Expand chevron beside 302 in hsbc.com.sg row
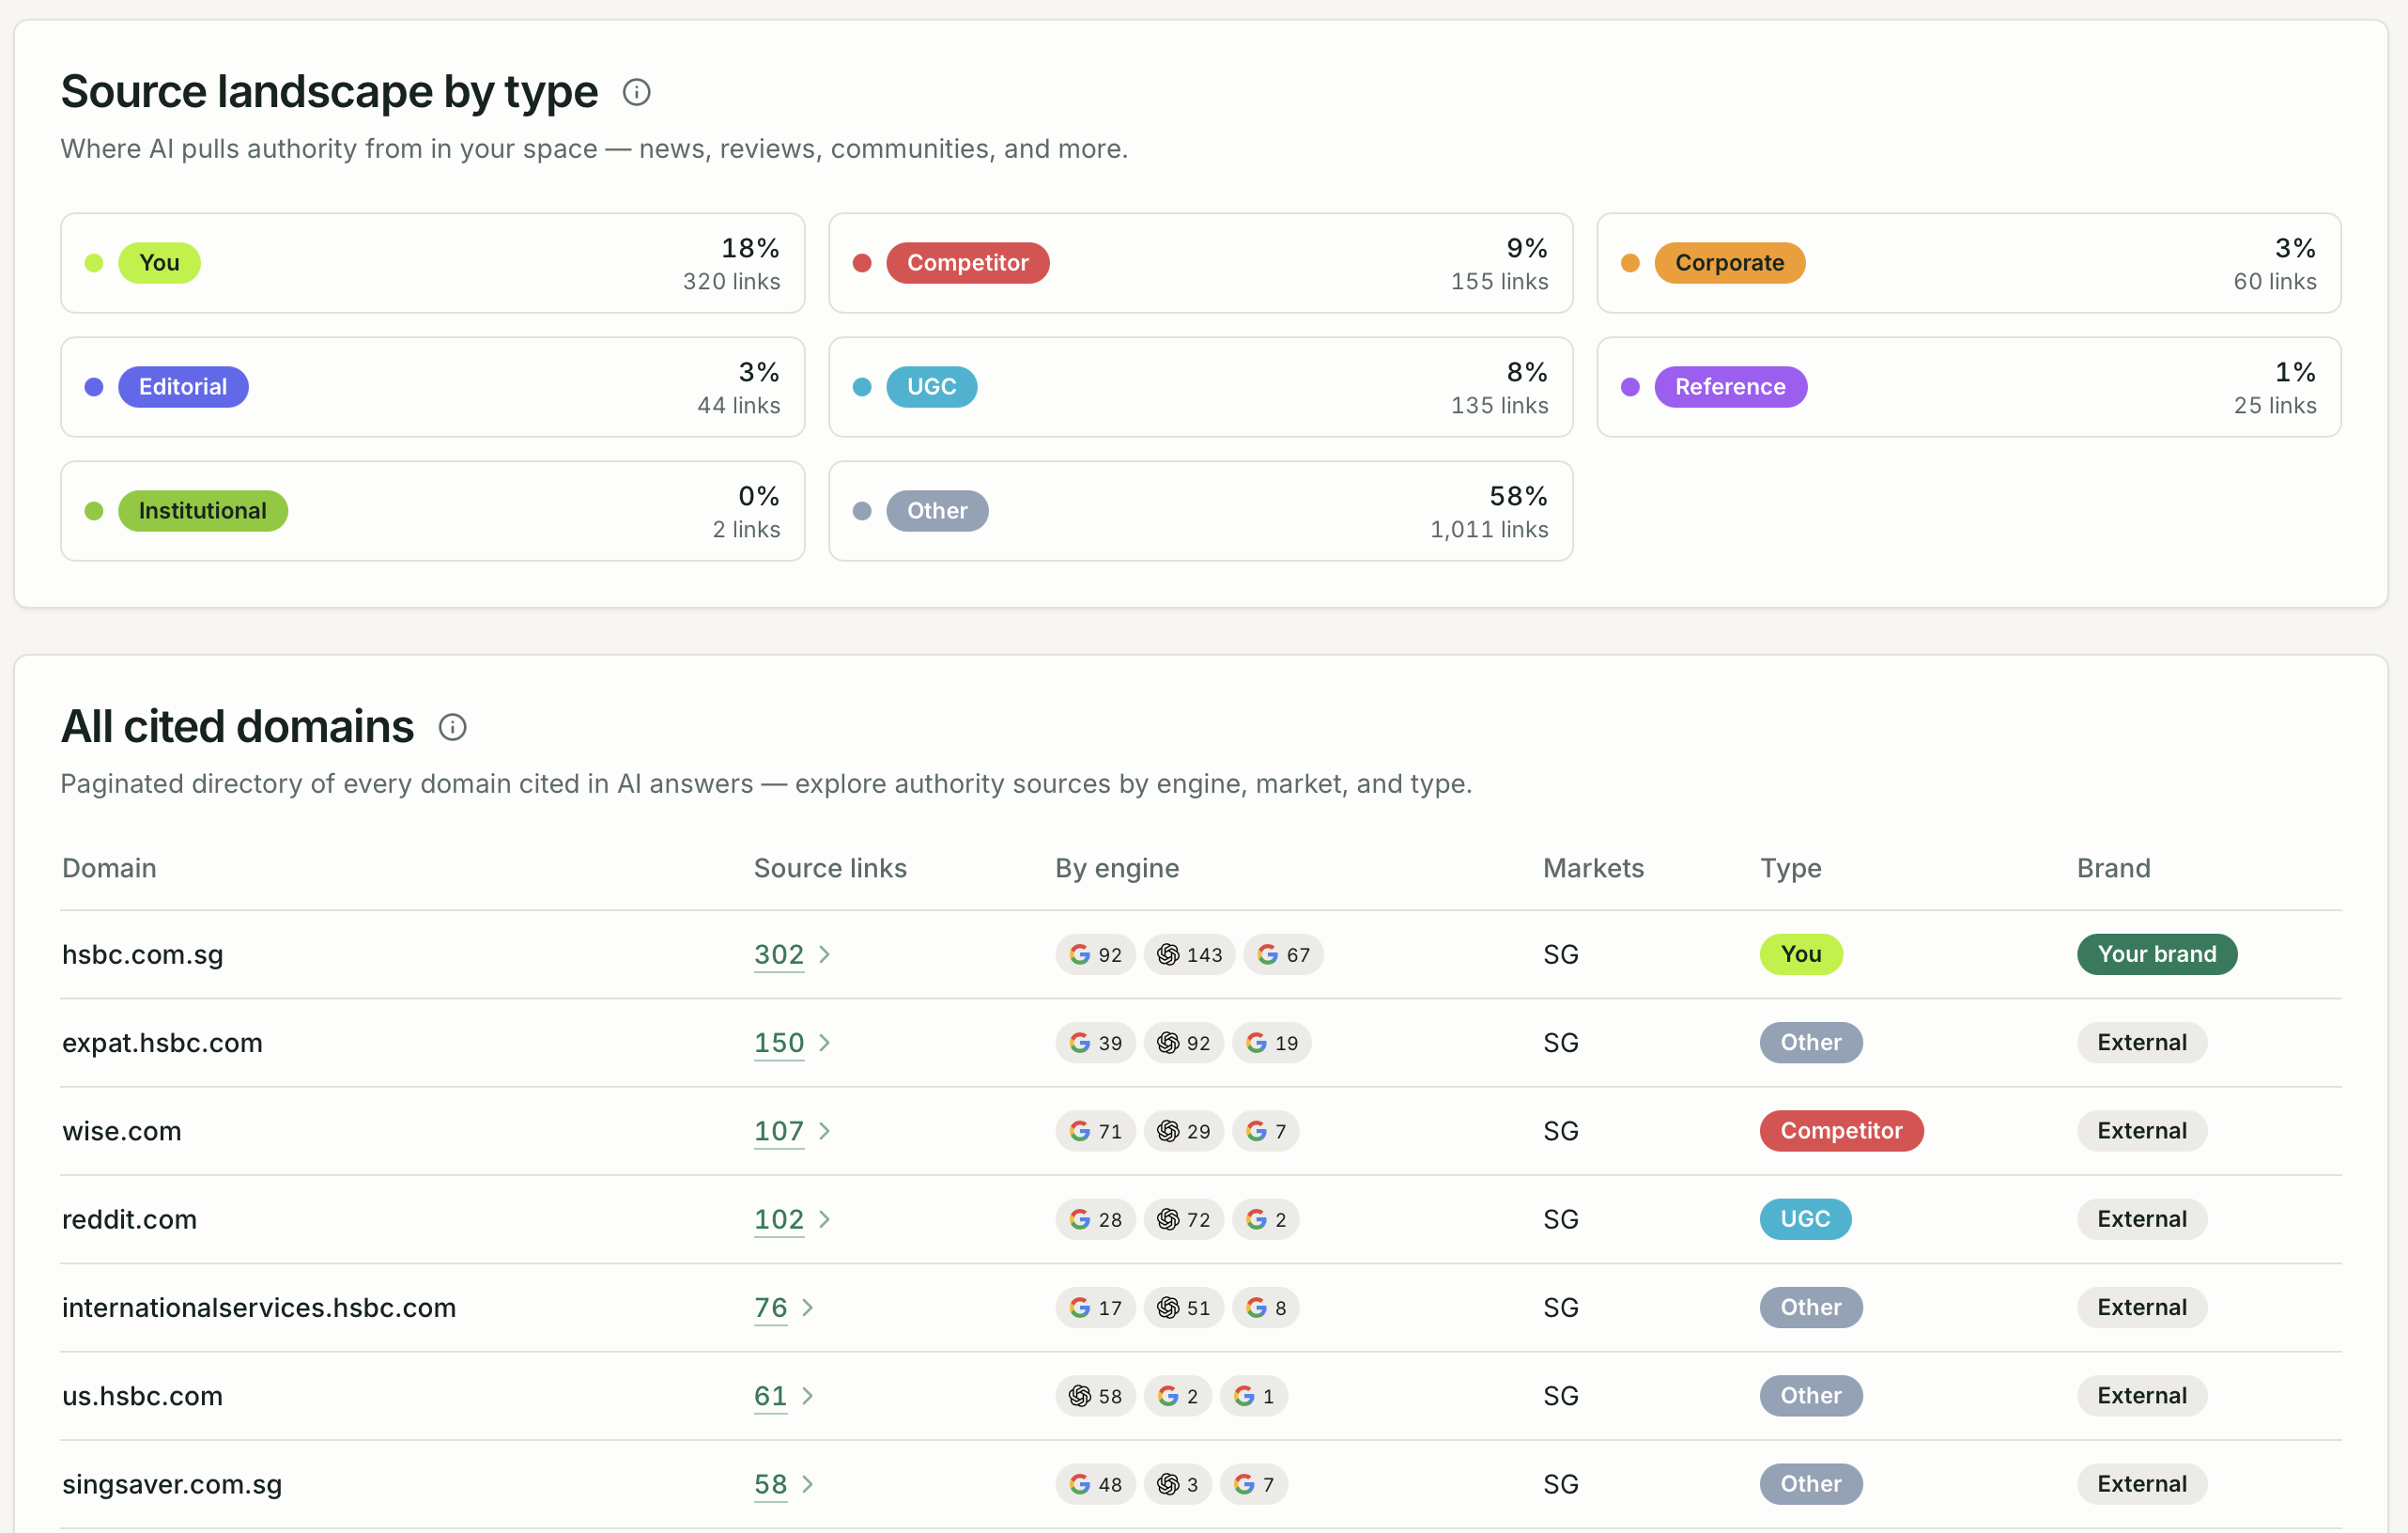Viewport: 2408px width, 1533px height. [x=824, y=954]
